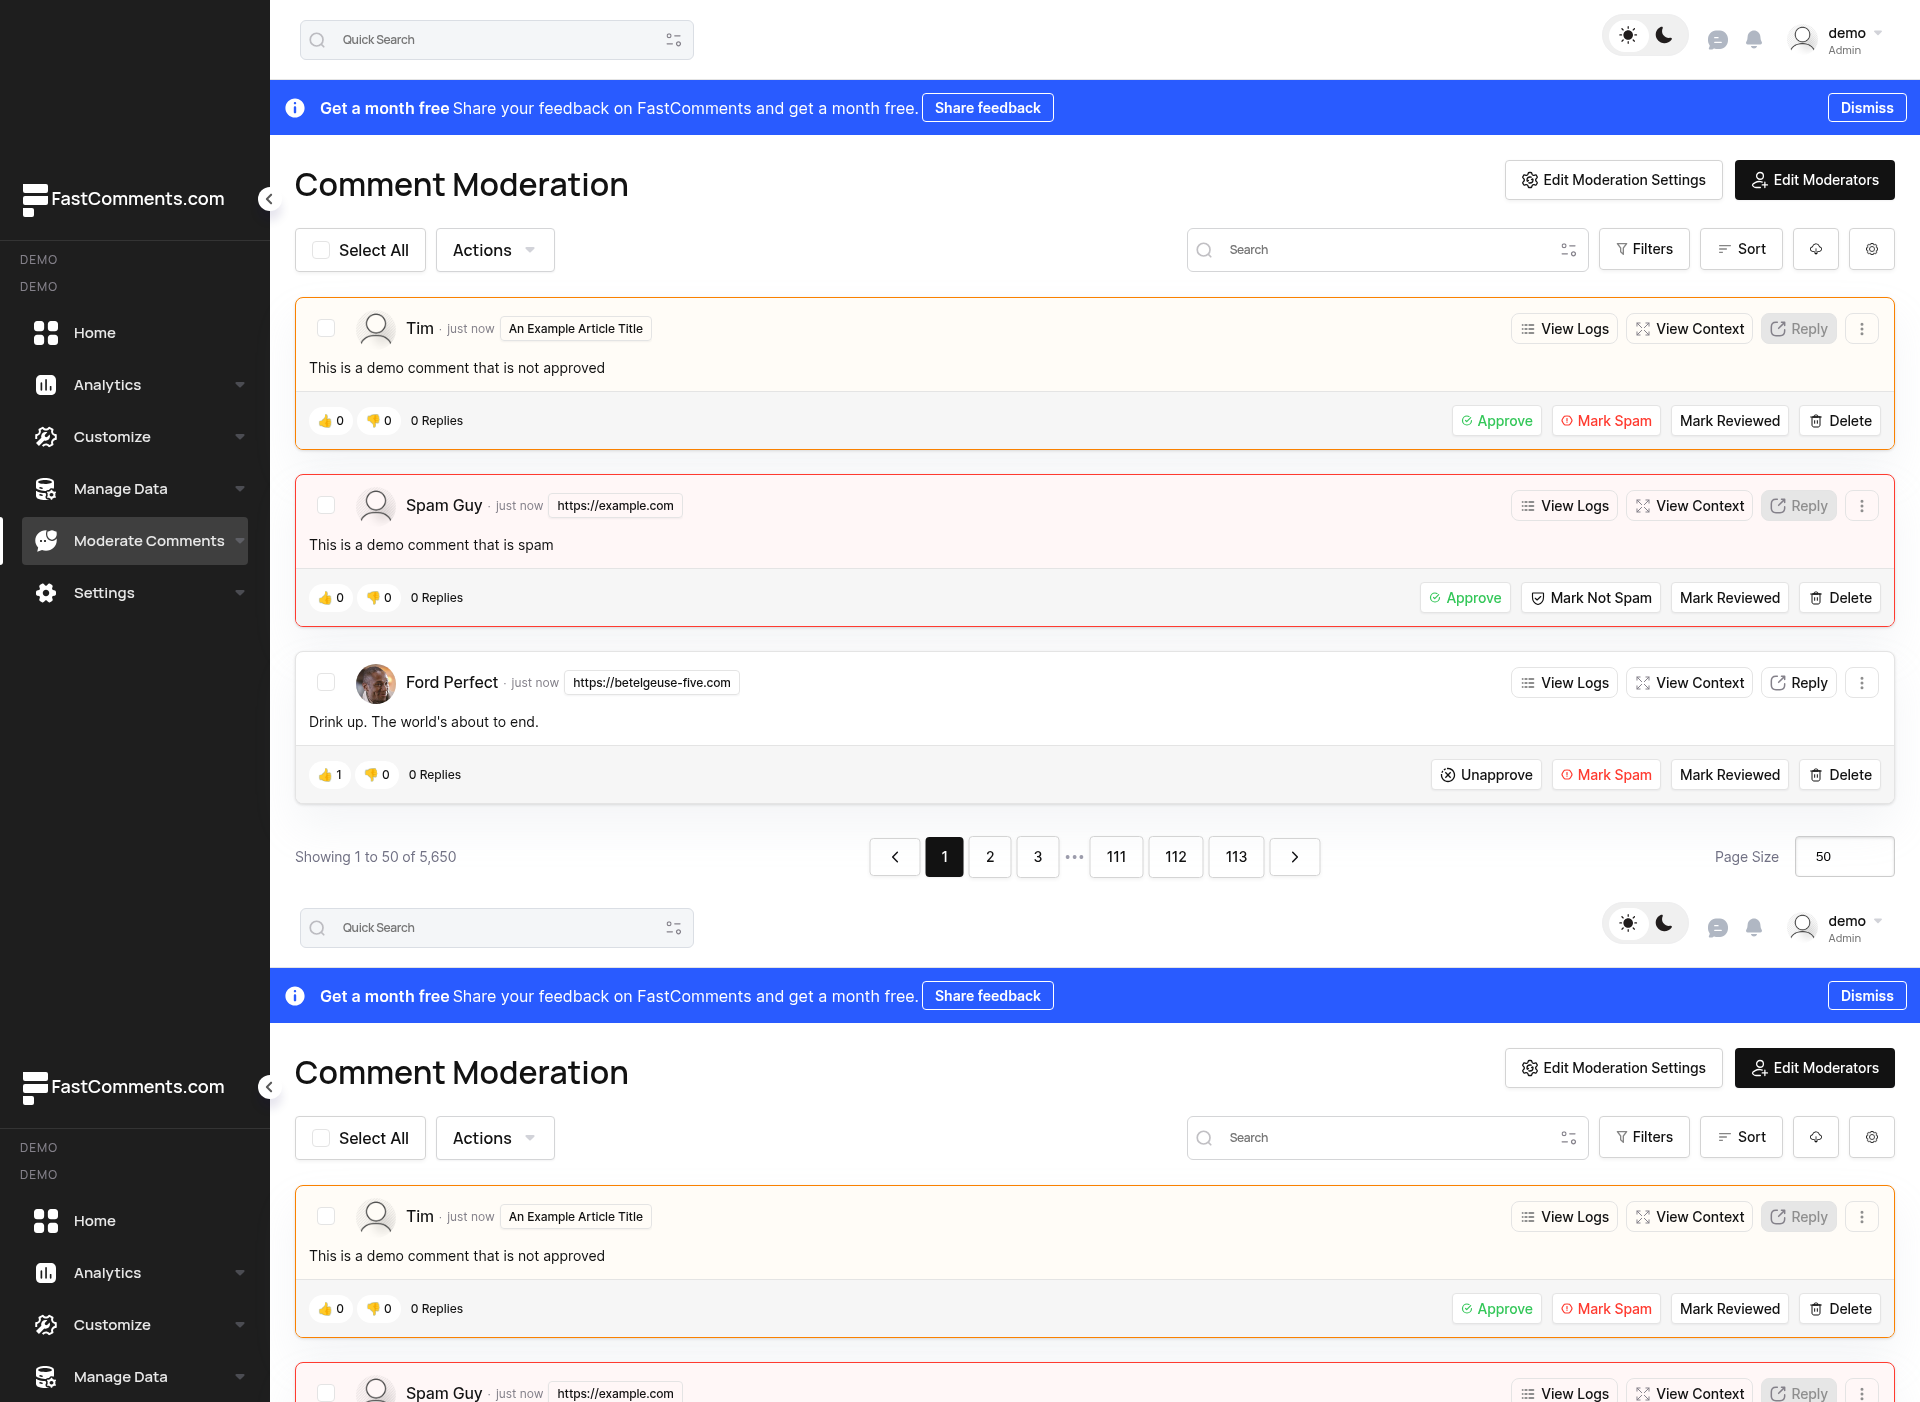Tick the lower Select All checkbox
The height and width of the screenshot is (1402, 1920).
coord(321,1138)
